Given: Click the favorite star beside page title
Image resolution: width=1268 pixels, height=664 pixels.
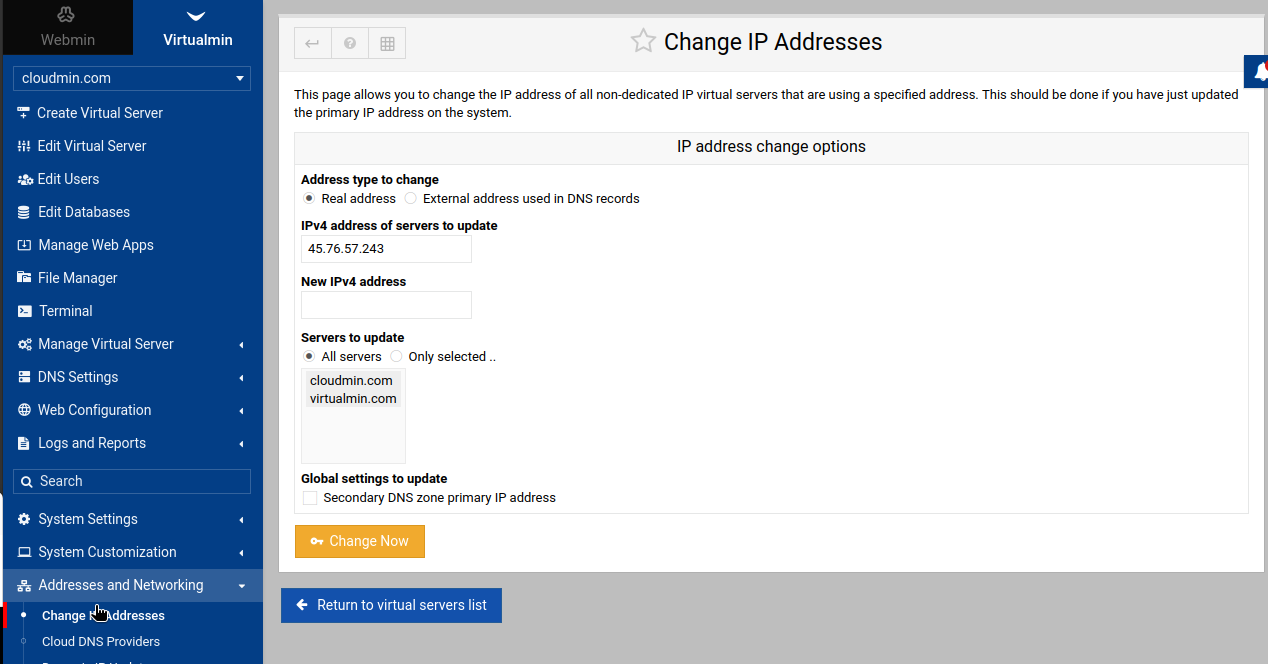Looking at the screenshot, I should [x=643, y=41].
